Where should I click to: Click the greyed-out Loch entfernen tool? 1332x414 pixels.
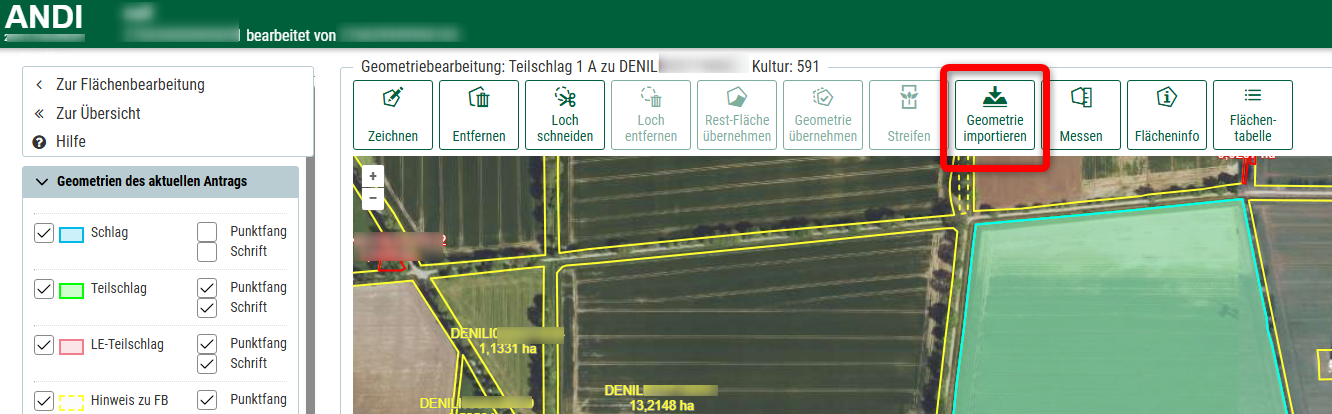tap(651, 115)
